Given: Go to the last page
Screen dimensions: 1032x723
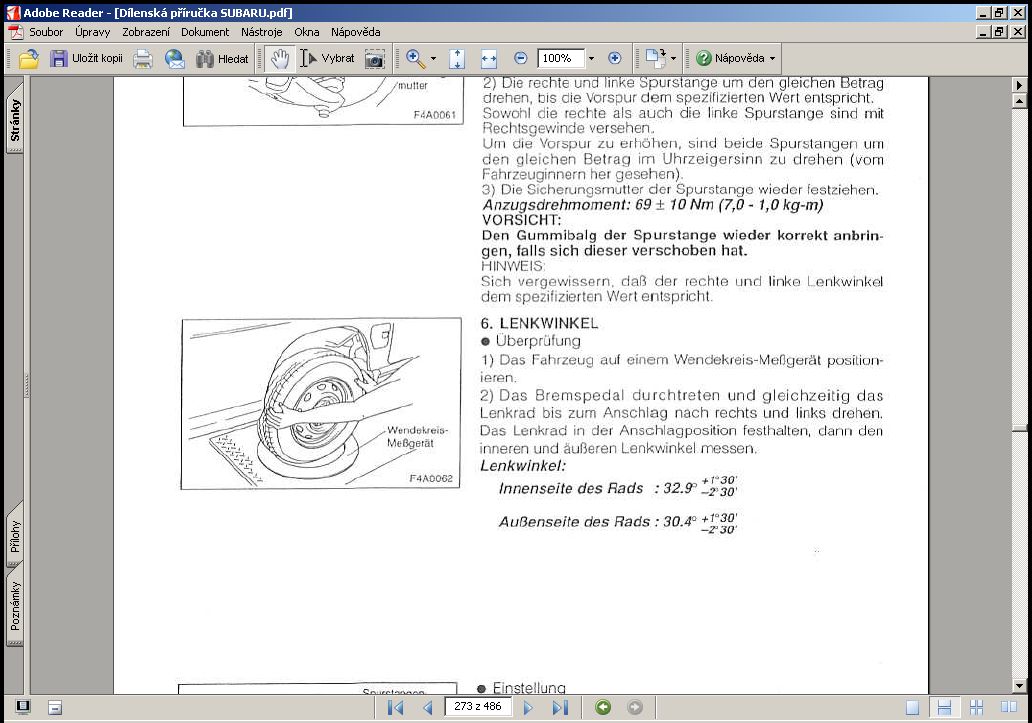Looking at the screenshot, I should tap(560, 707).
